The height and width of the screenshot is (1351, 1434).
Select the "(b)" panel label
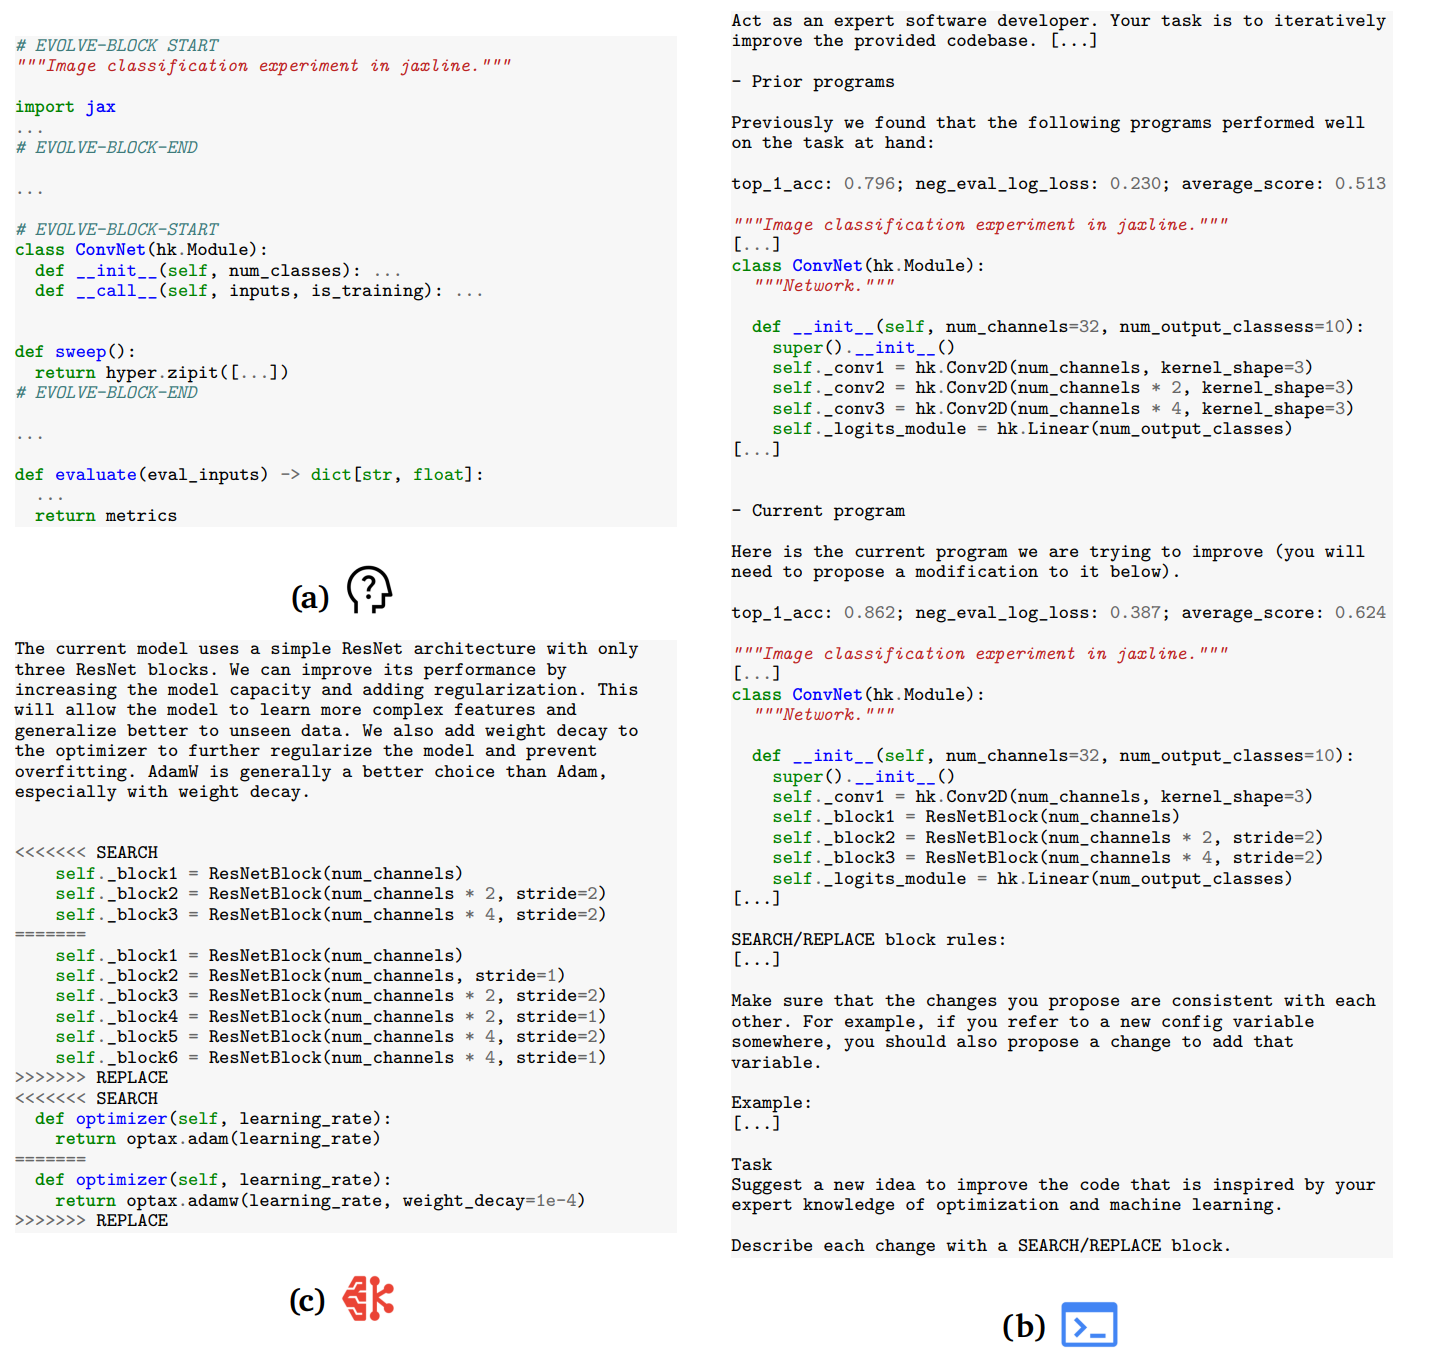[x=1023, y=1326]
